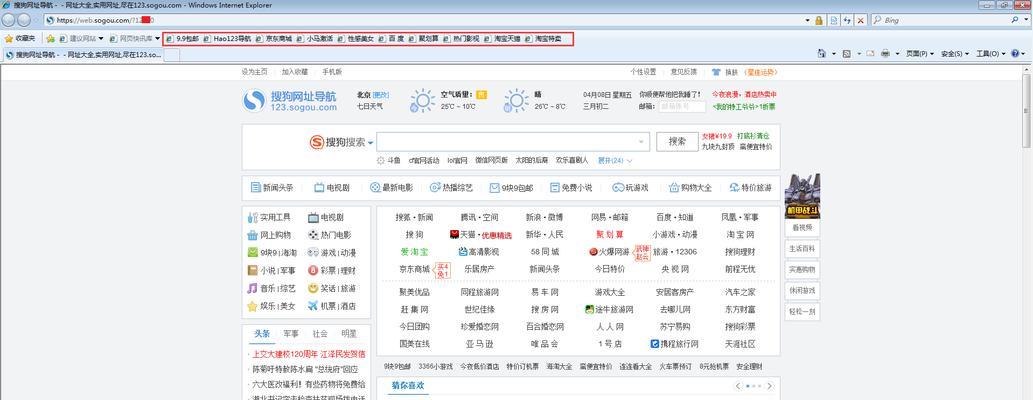The width and height of the screenshot is (1033, 400).
Task: Expand the 网页快讯库 dropdown in favorites bar
Action: [x=157, y=39]
